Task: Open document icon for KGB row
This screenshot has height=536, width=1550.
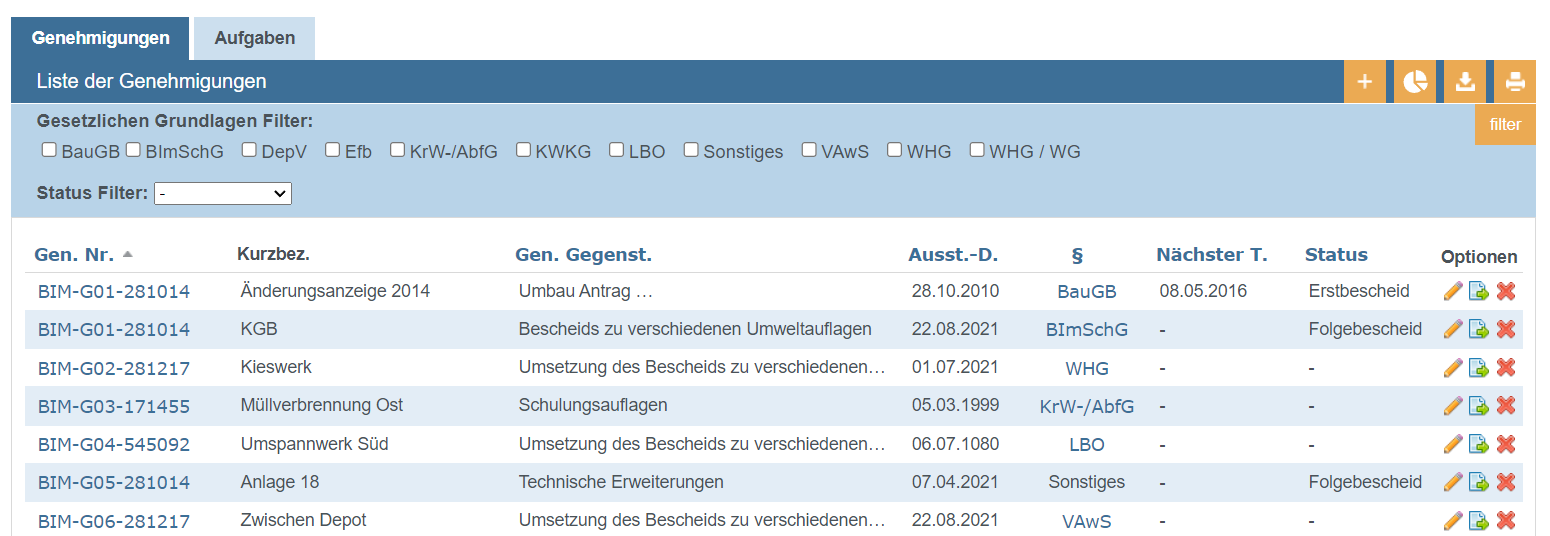Action: (x=1479, y=329)
